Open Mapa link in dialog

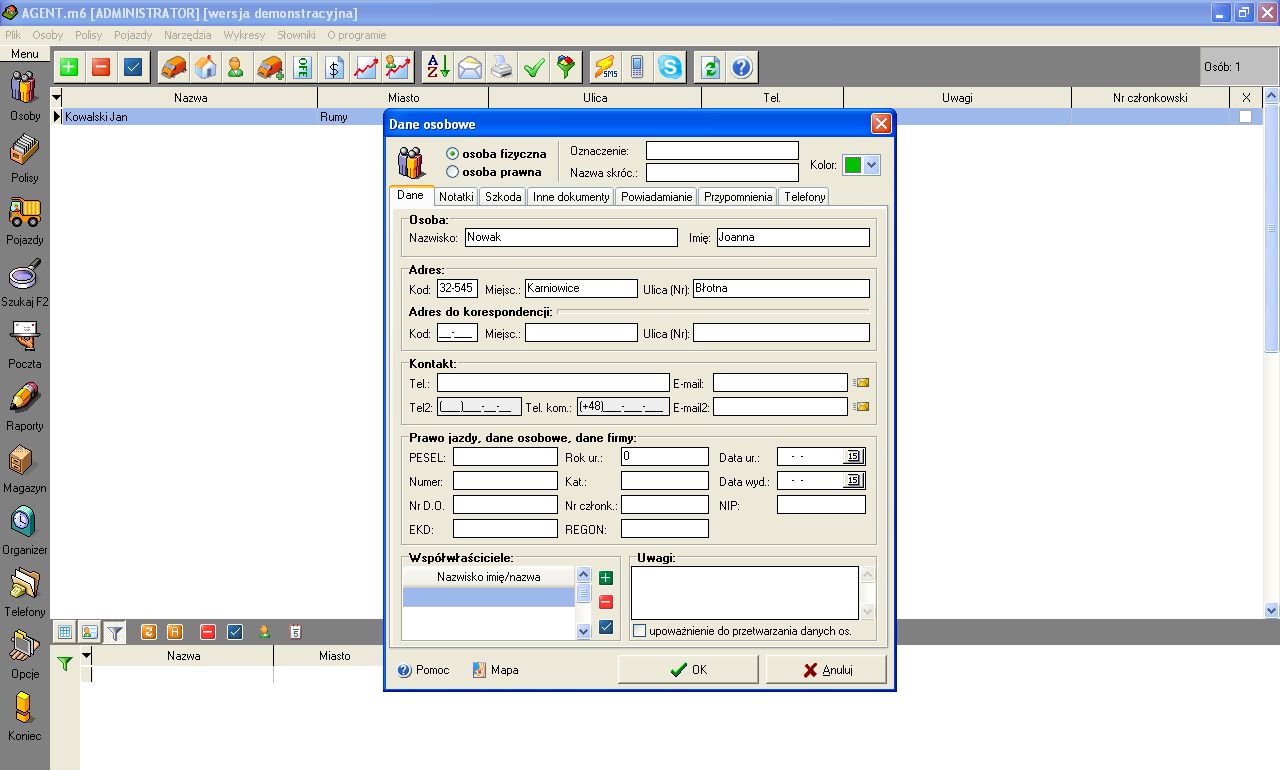(496, 670)
